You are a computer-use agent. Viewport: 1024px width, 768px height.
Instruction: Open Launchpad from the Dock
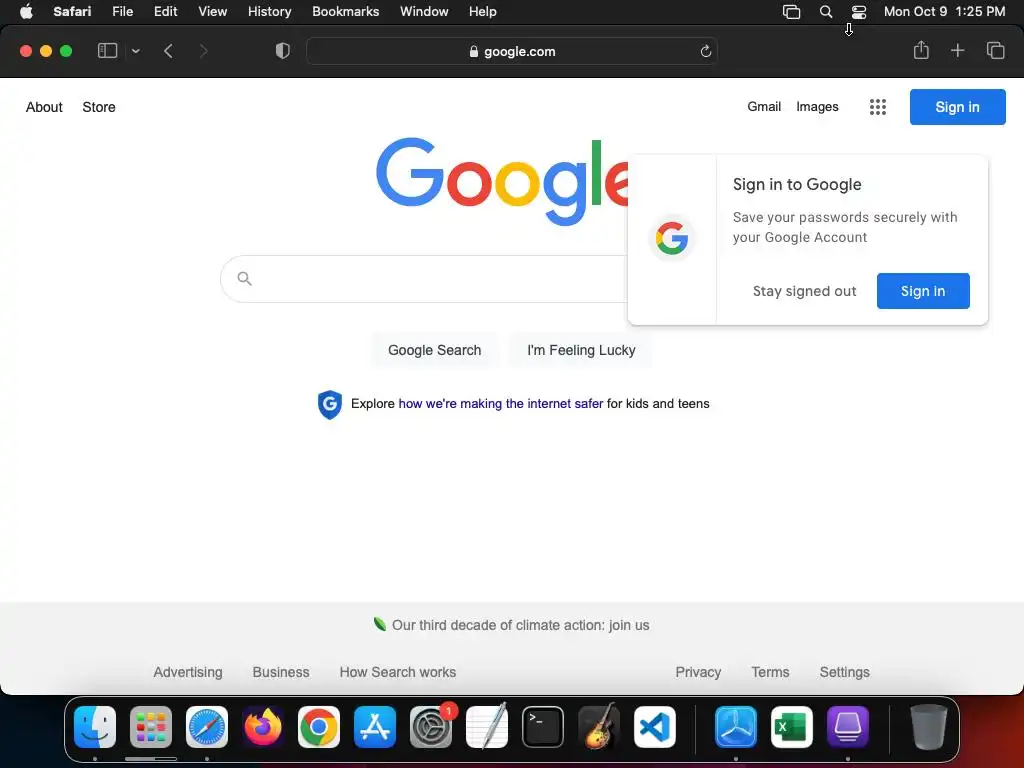click(151, 727)
